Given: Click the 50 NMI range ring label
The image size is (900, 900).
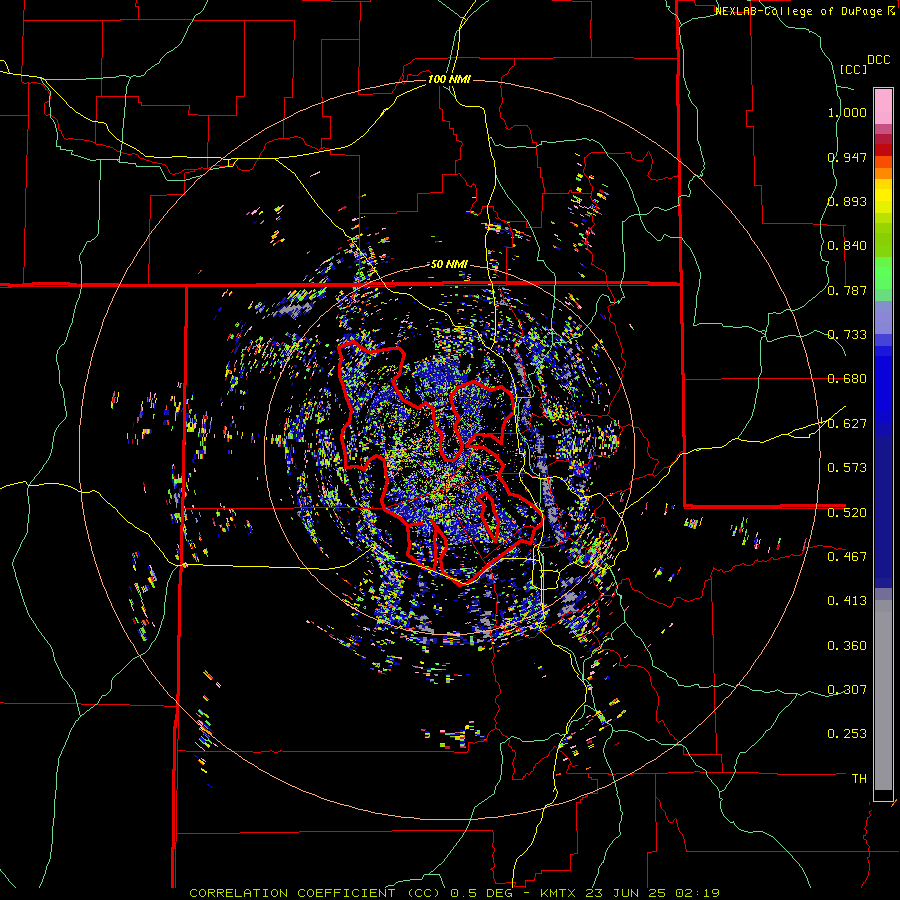Looking at the screenshot, I should click(449, 264).
